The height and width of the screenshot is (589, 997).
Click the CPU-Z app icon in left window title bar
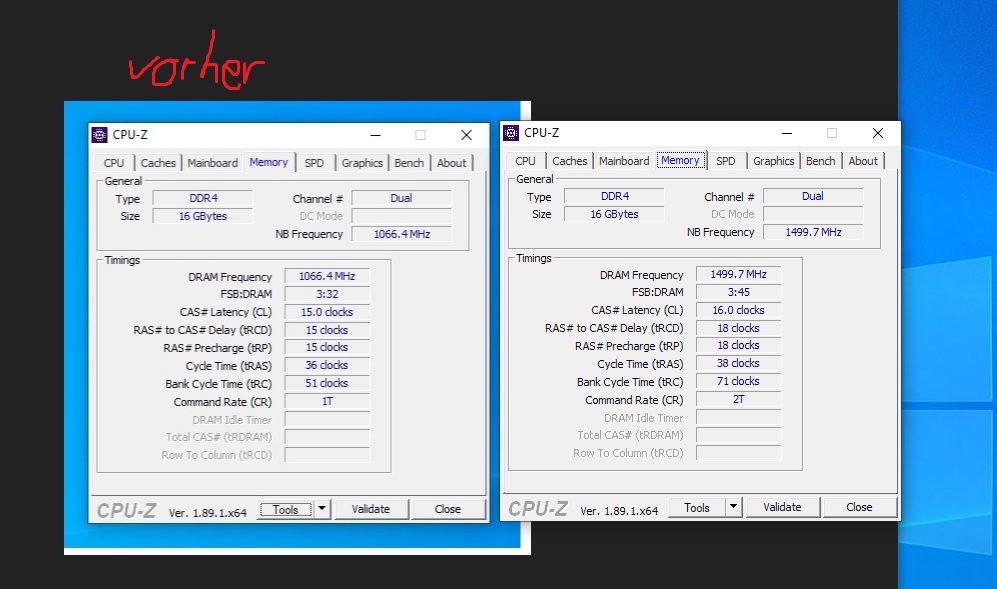pos(100,135)
